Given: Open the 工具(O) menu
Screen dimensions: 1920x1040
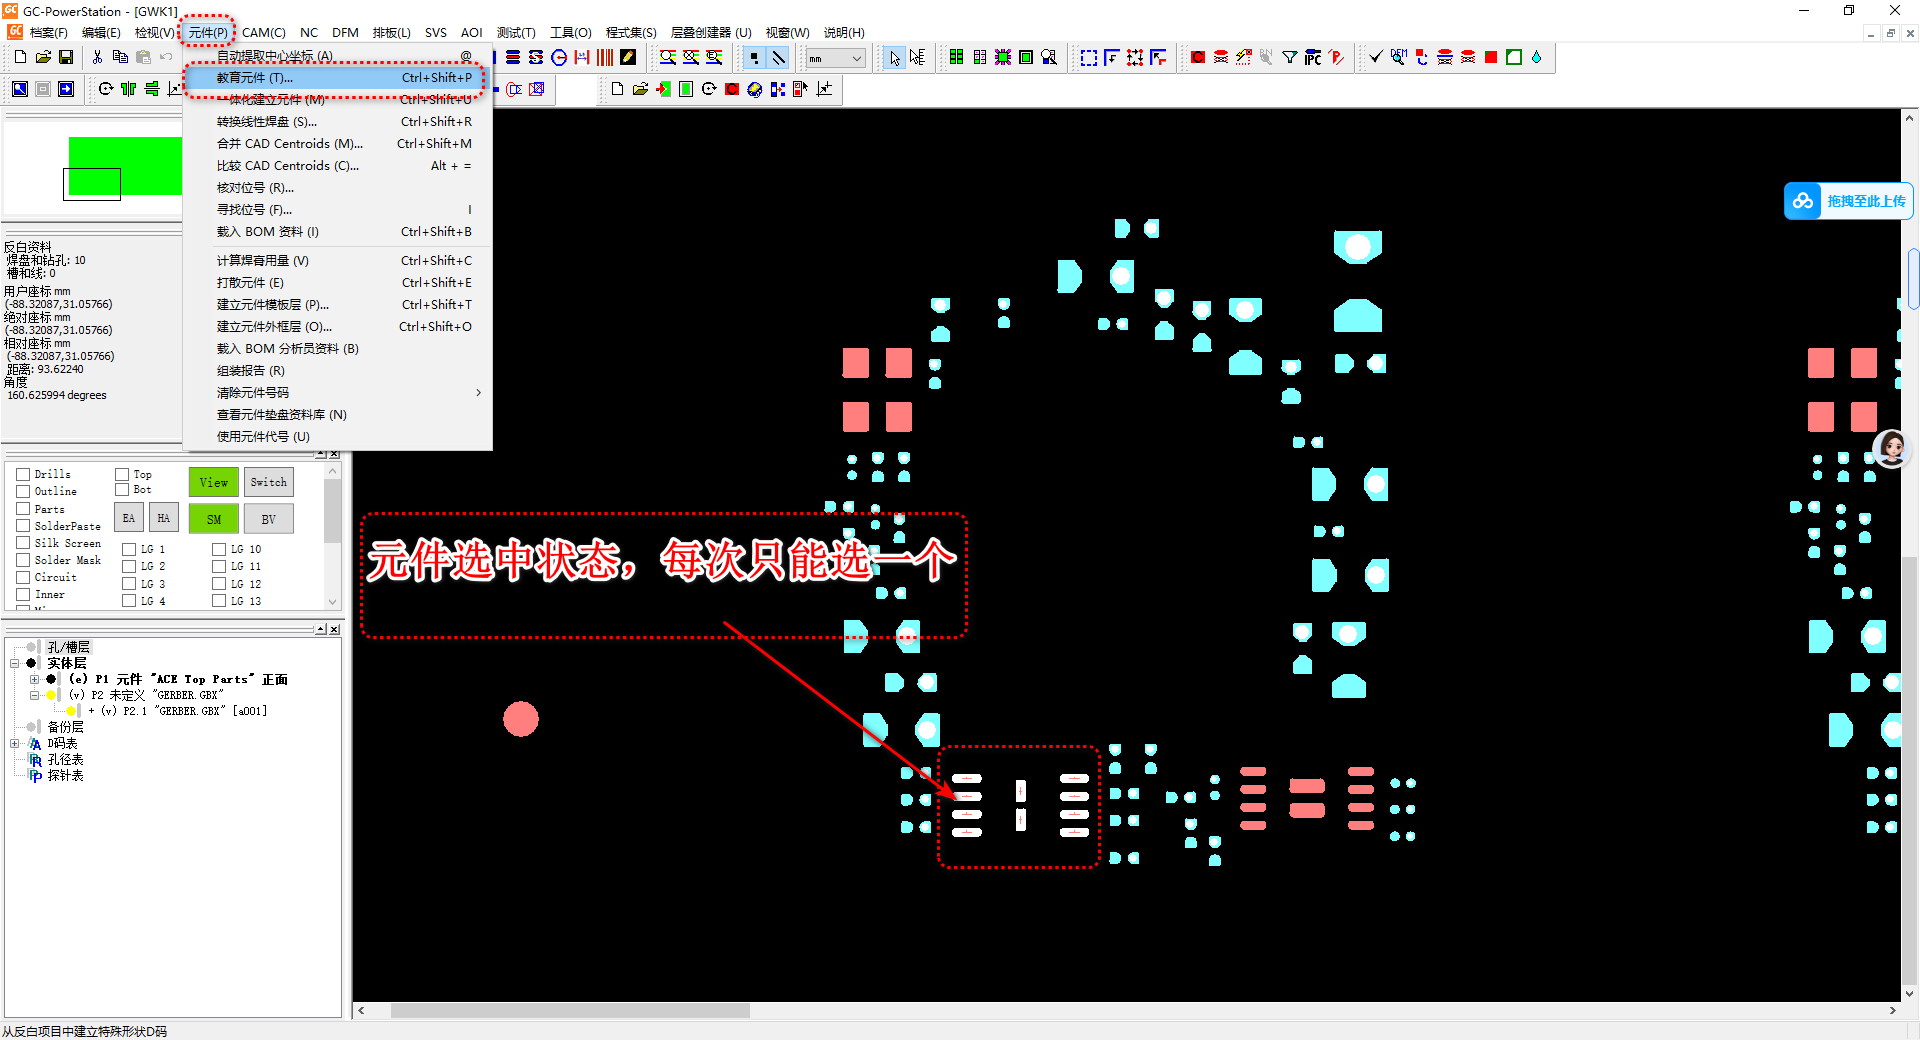Looking at the screenshot, I should pos(571,33).
